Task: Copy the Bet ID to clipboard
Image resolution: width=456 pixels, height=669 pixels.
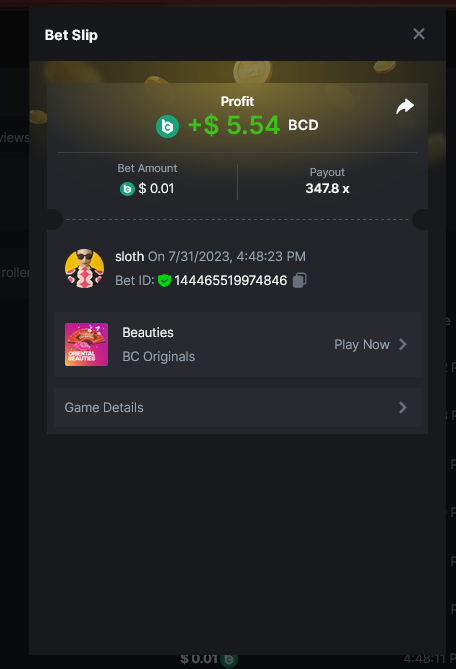Action: (x=299, y=280)
